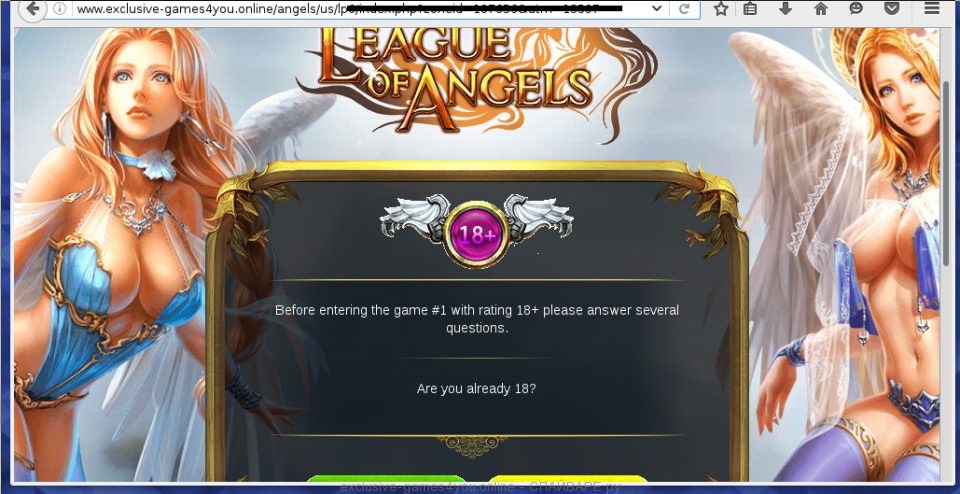Open the chat smiley icon in toolbar
Screen dimensions: 960x494
pyautogui.click(x=856, y=9)
